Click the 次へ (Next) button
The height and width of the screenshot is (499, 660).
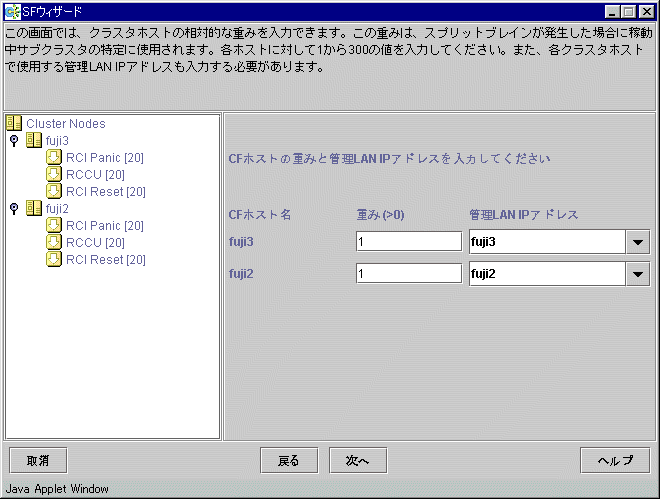358,461
